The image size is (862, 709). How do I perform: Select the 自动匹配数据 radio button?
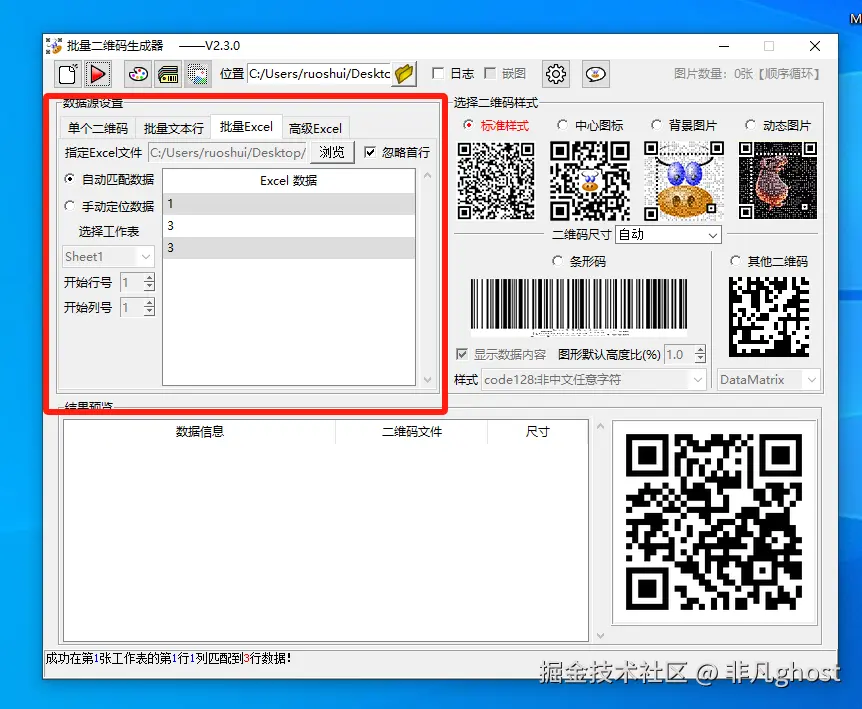[x=69, y=179]
